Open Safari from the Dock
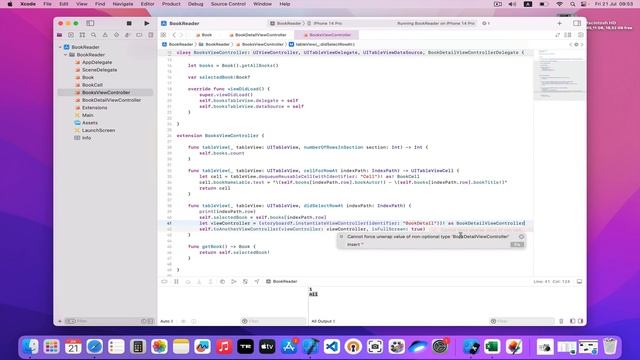Image resolution: width=640 pixels, height=360 pixels. pos(95,347)
